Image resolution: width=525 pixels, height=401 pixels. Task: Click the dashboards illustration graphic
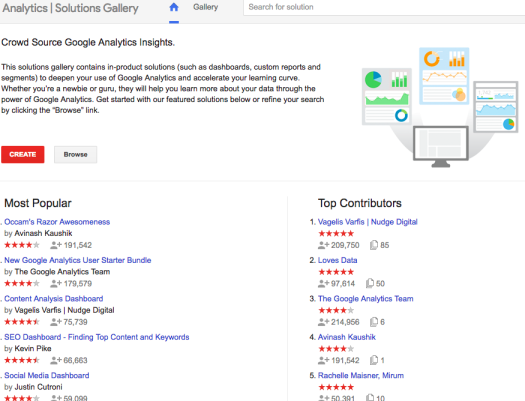click(x=440, y=108)
